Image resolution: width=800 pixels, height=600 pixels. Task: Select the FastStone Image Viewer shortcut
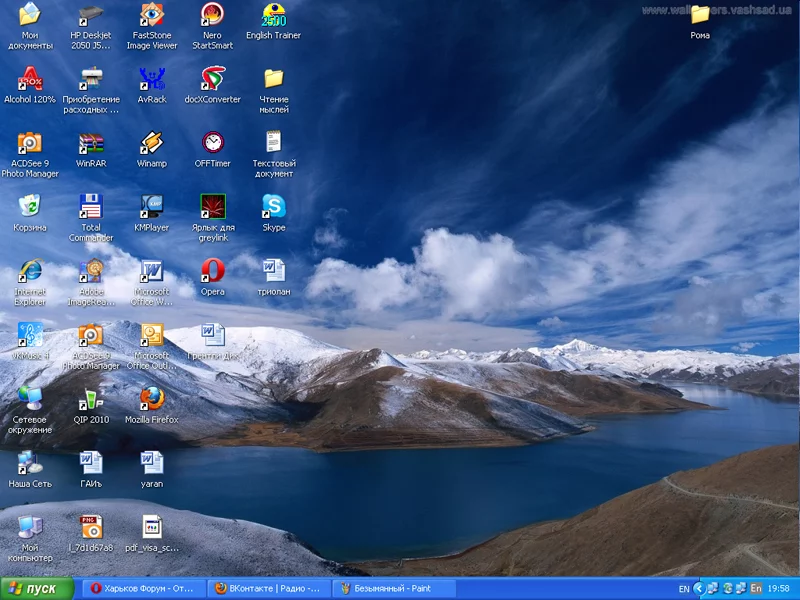152,15
